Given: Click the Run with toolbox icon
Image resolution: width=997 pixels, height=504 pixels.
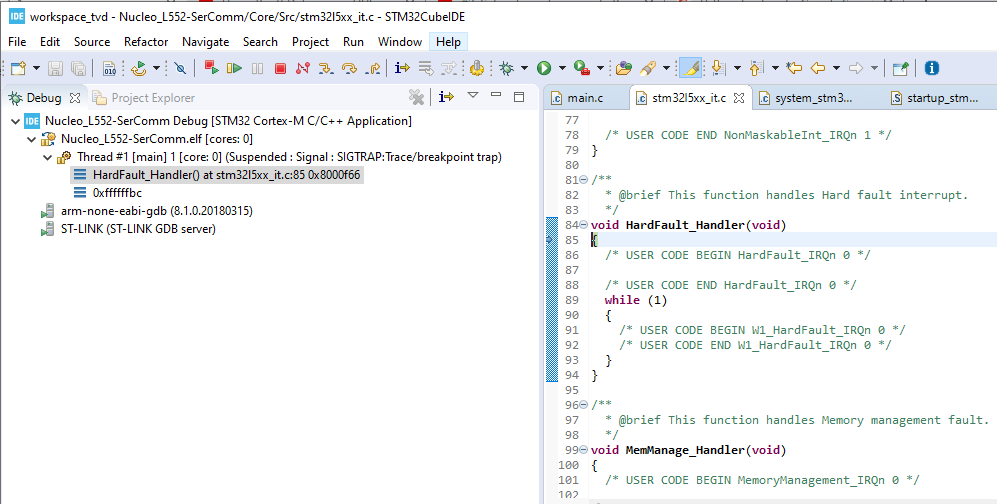Looking at the screenshot, I should click(582, 68).
